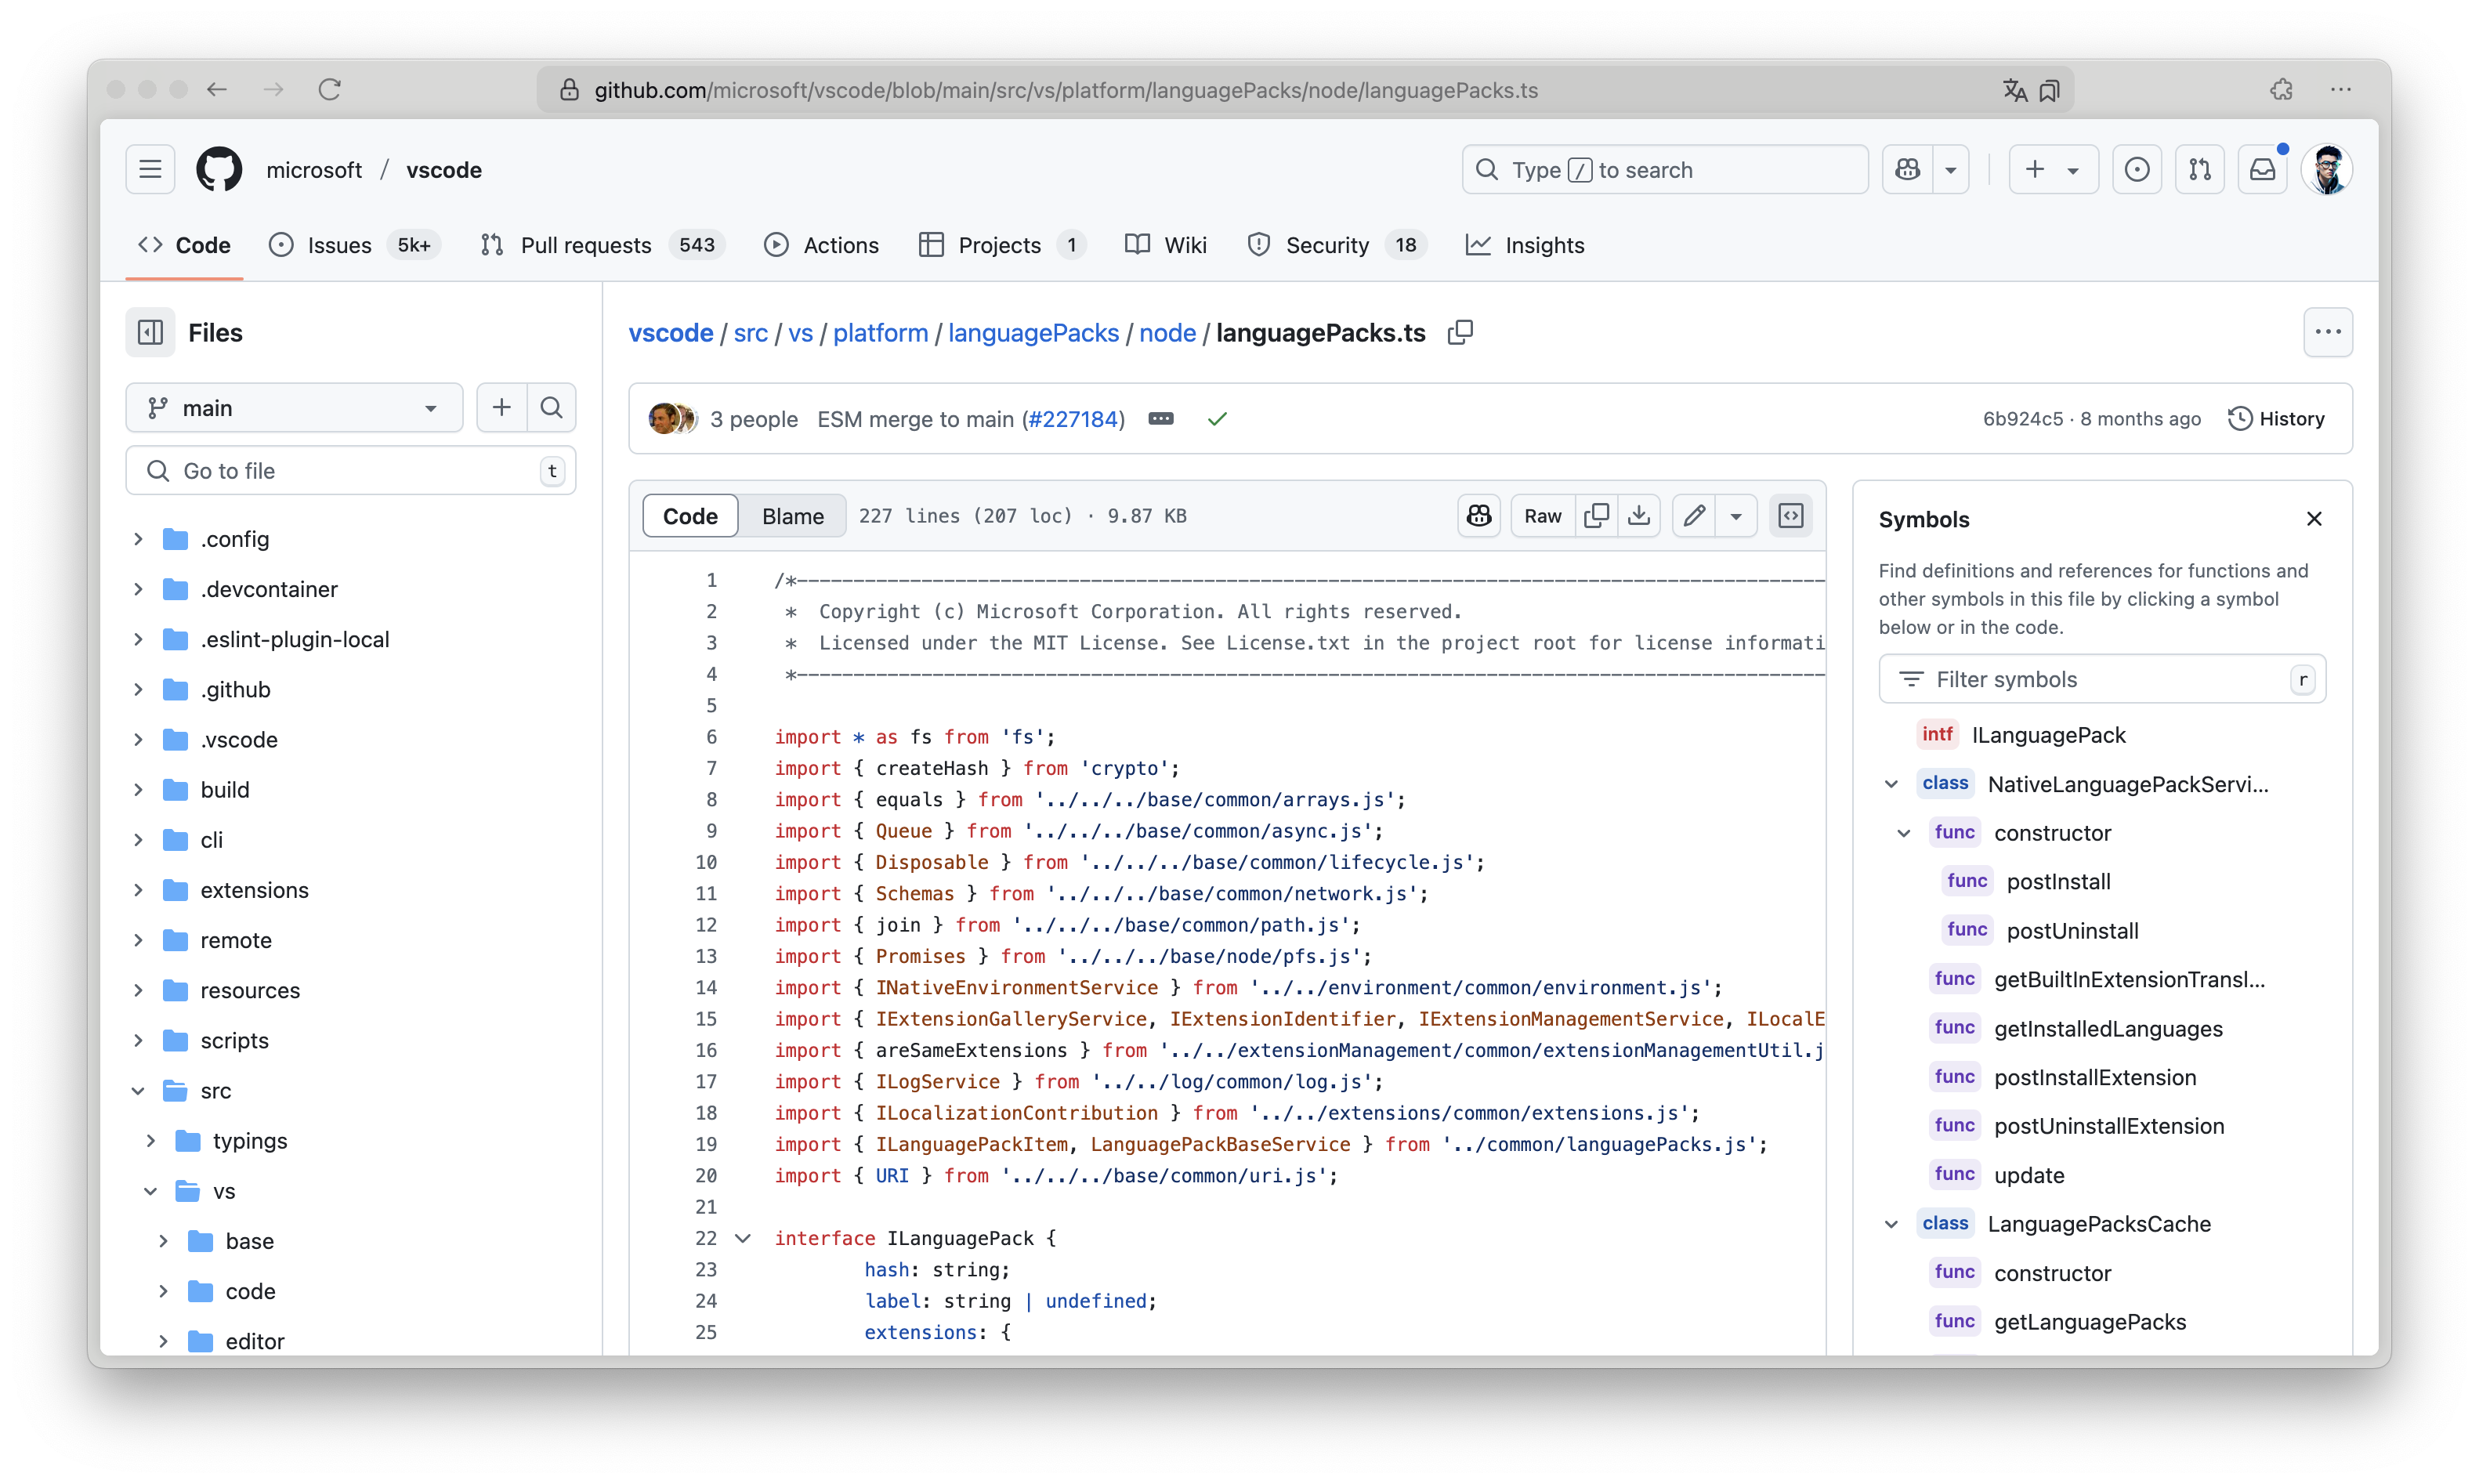Open Copilot dropdown arrow in header
Viewport: 2479px width, 1484px height.
[x=1951, y=170]
